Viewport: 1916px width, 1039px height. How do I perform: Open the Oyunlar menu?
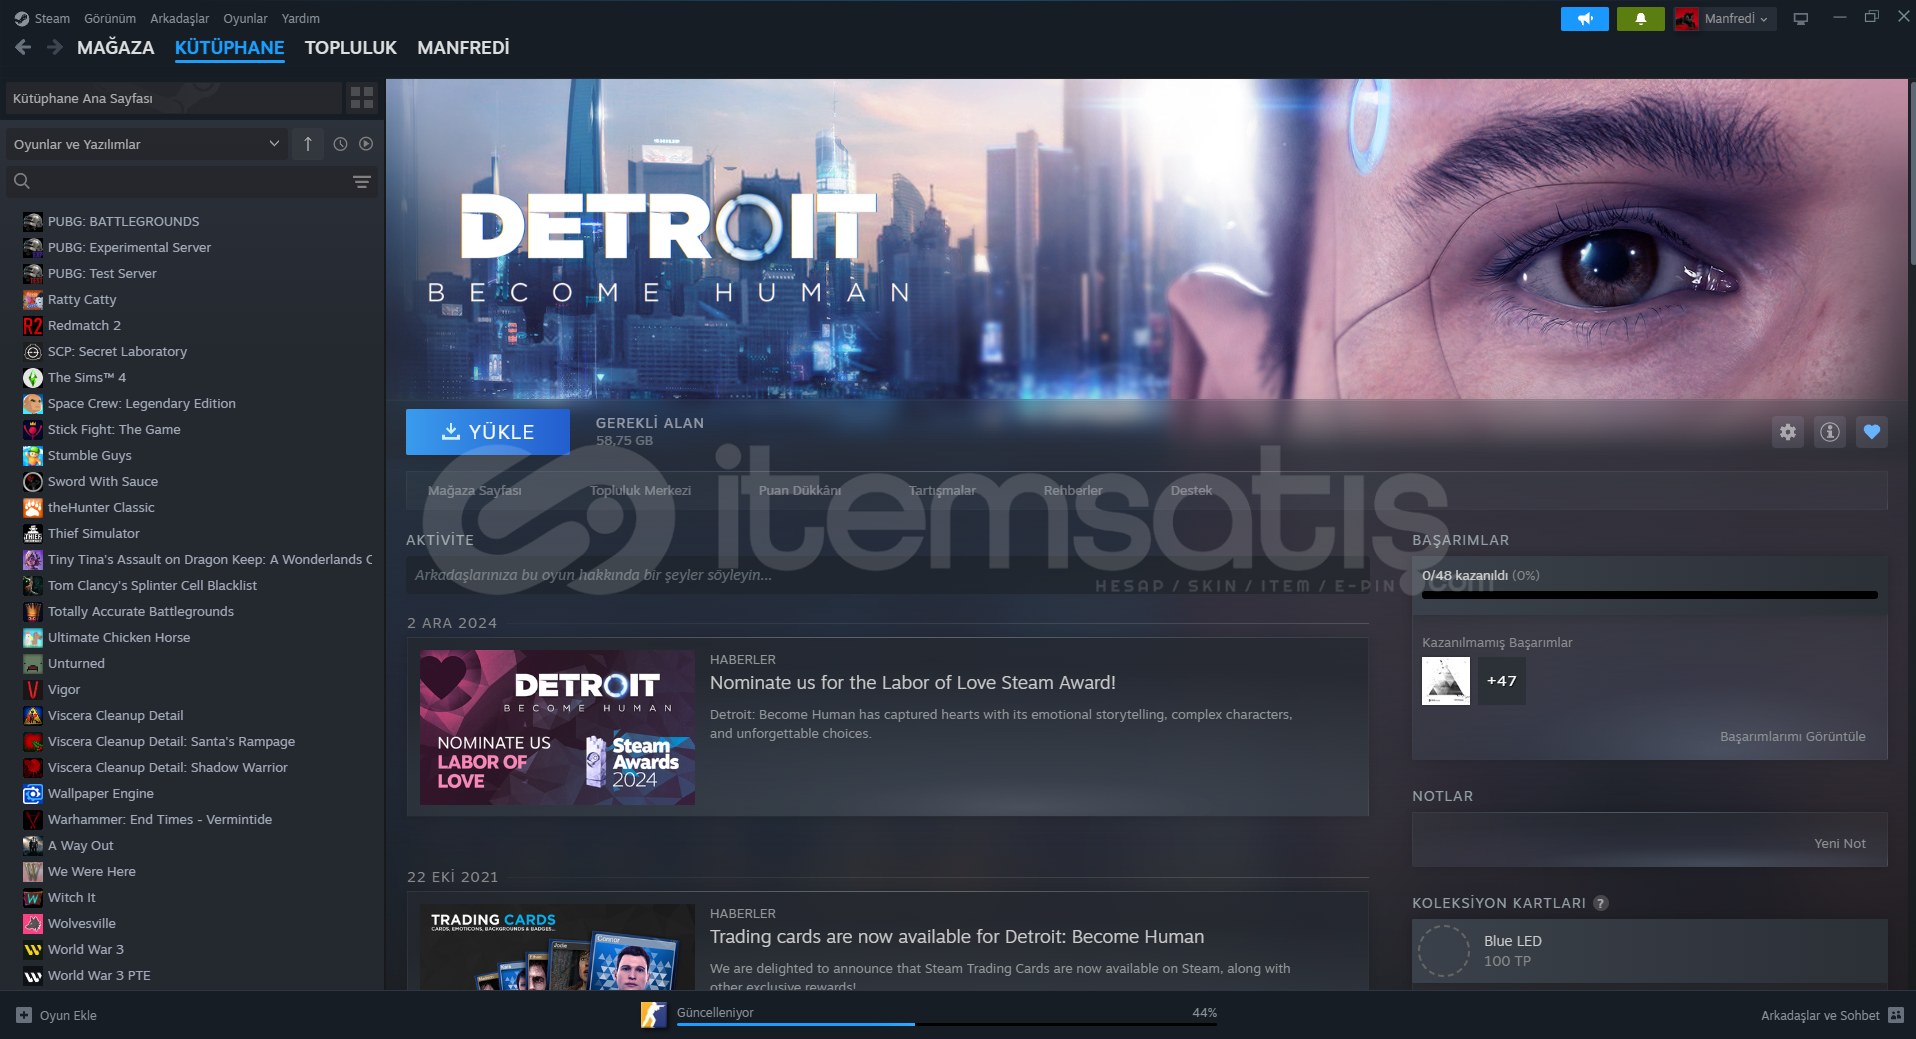(x=245, y=19)
